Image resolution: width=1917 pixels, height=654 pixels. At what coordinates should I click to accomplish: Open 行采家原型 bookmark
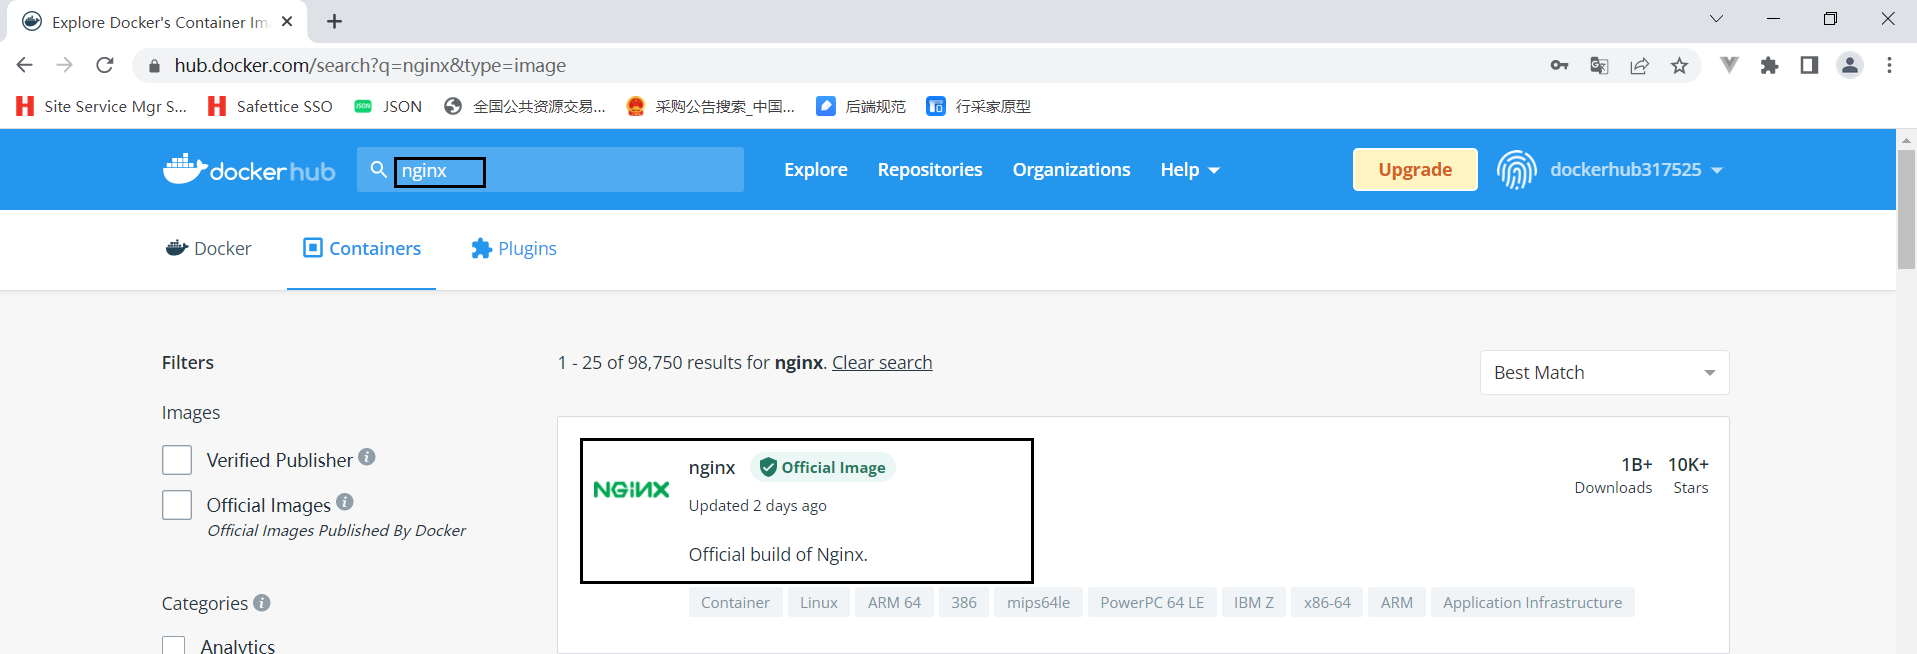(x=979, y=106)
